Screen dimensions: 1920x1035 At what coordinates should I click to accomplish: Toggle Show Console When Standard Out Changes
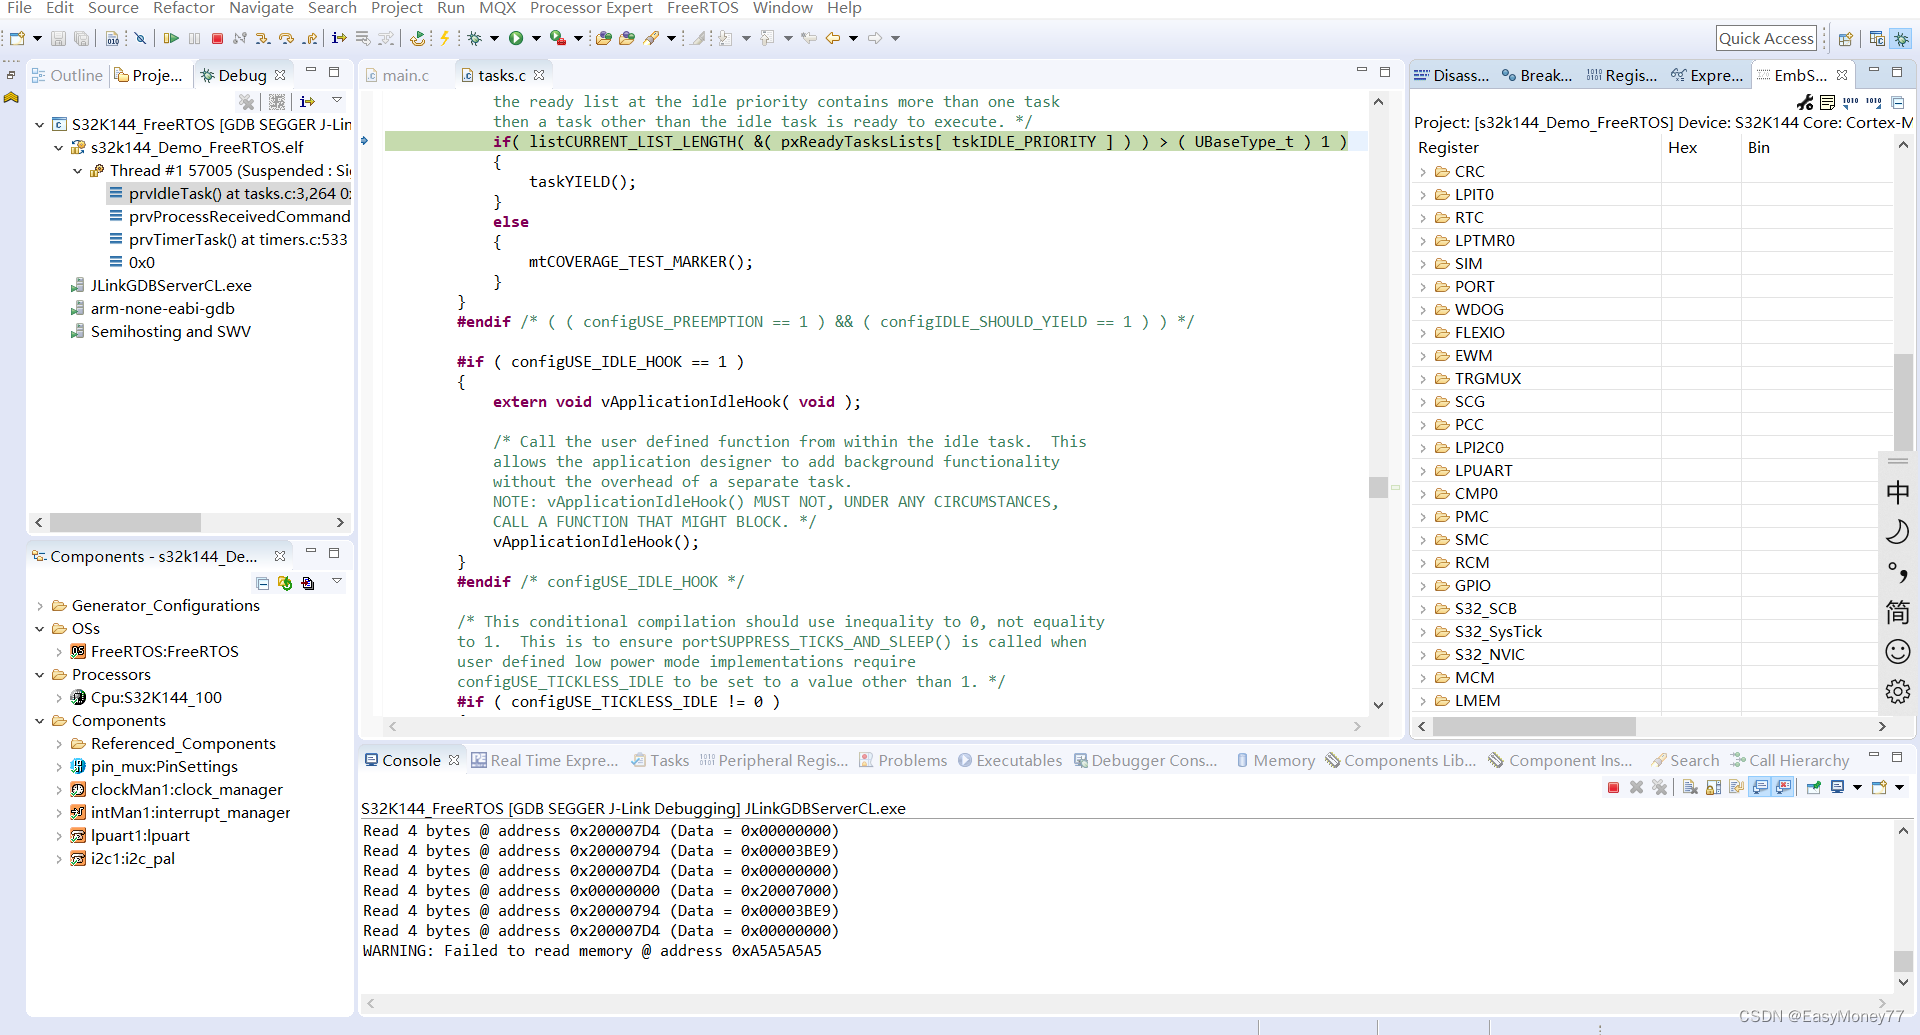1761,787
